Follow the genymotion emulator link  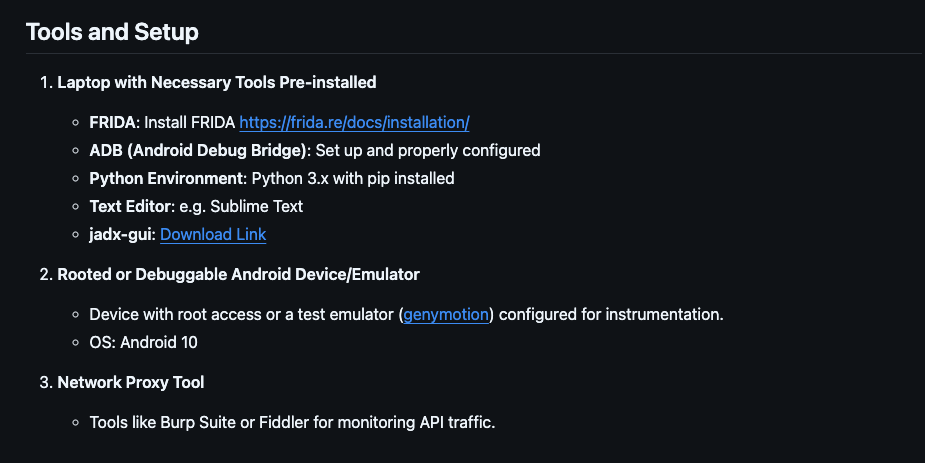pos(446,314)
